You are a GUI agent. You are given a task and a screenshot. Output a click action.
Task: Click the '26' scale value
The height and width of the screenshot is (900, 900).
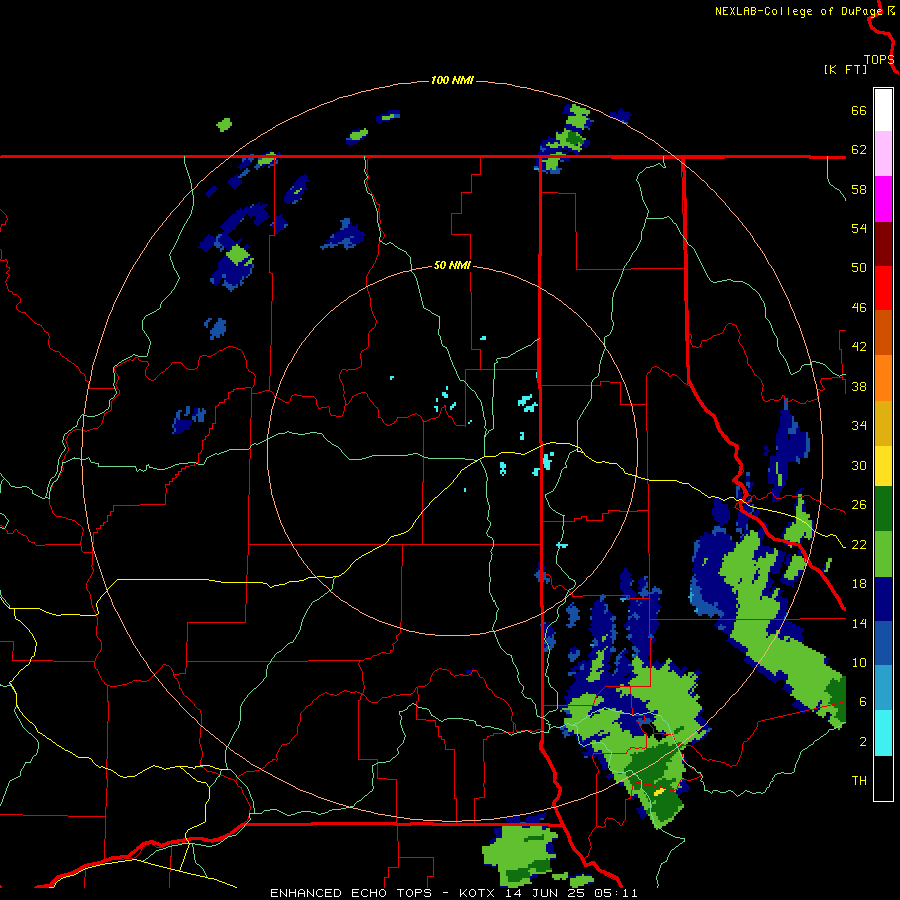(x=859, y=505)
